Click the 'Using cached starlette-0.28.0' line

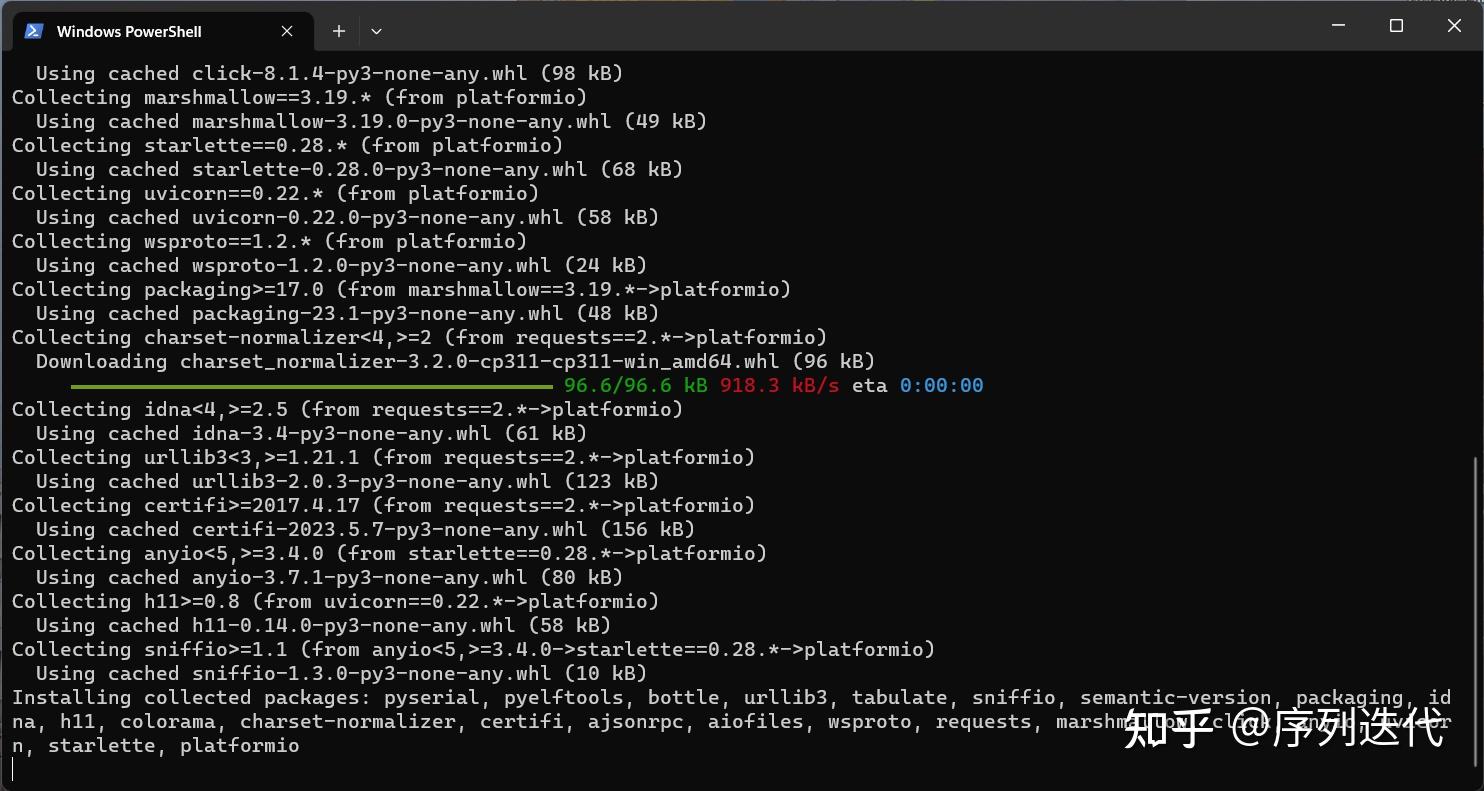click(360, 170)
